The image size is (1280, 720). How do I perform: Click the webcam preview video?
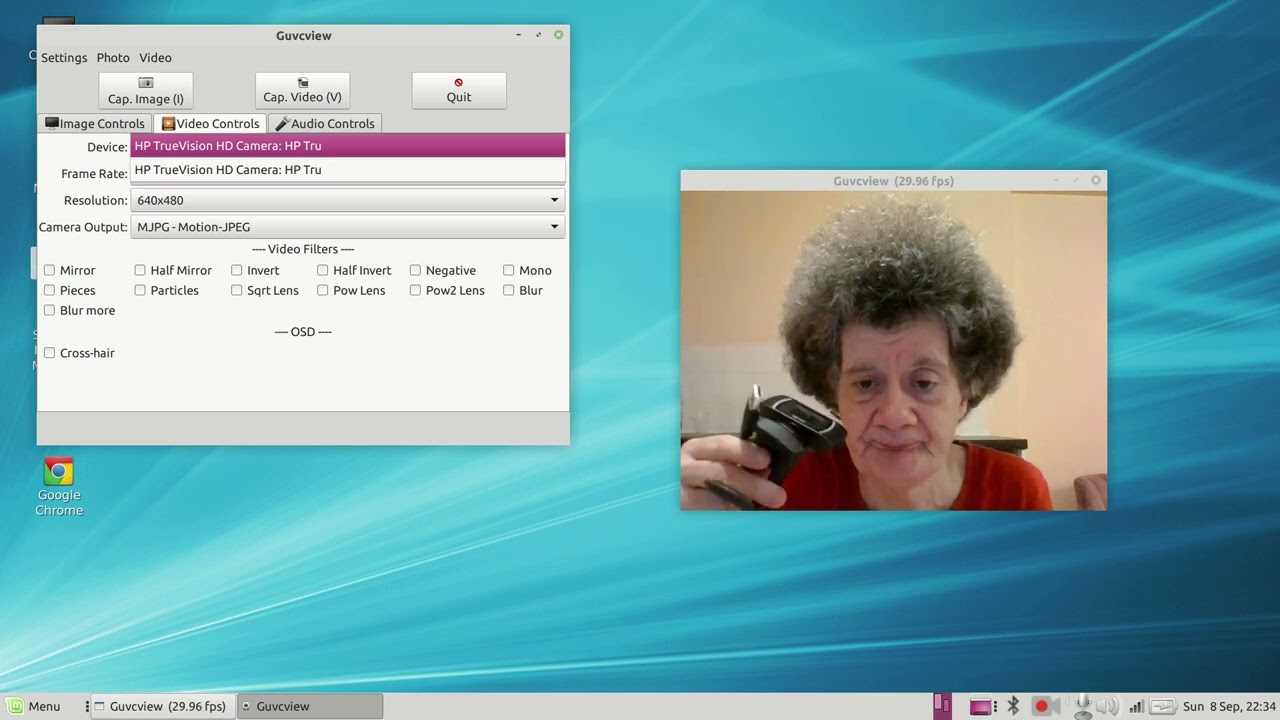[x=893, y=350]
